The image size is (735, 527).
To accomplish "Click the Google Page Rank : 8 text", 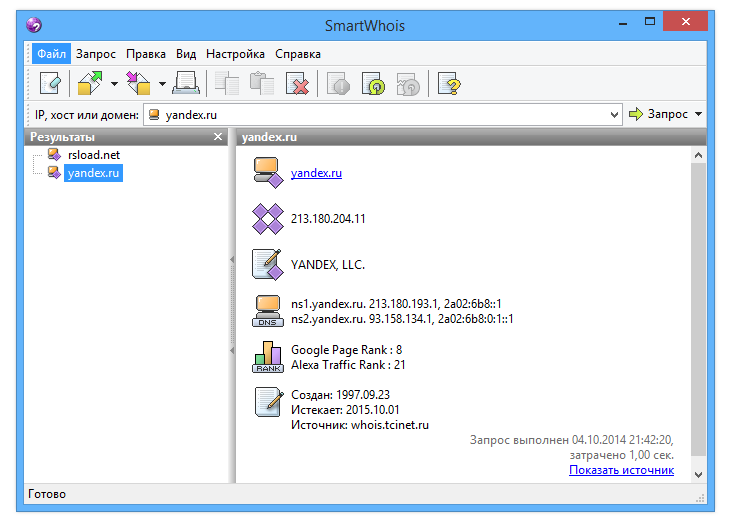I will (x=346, y=350).
